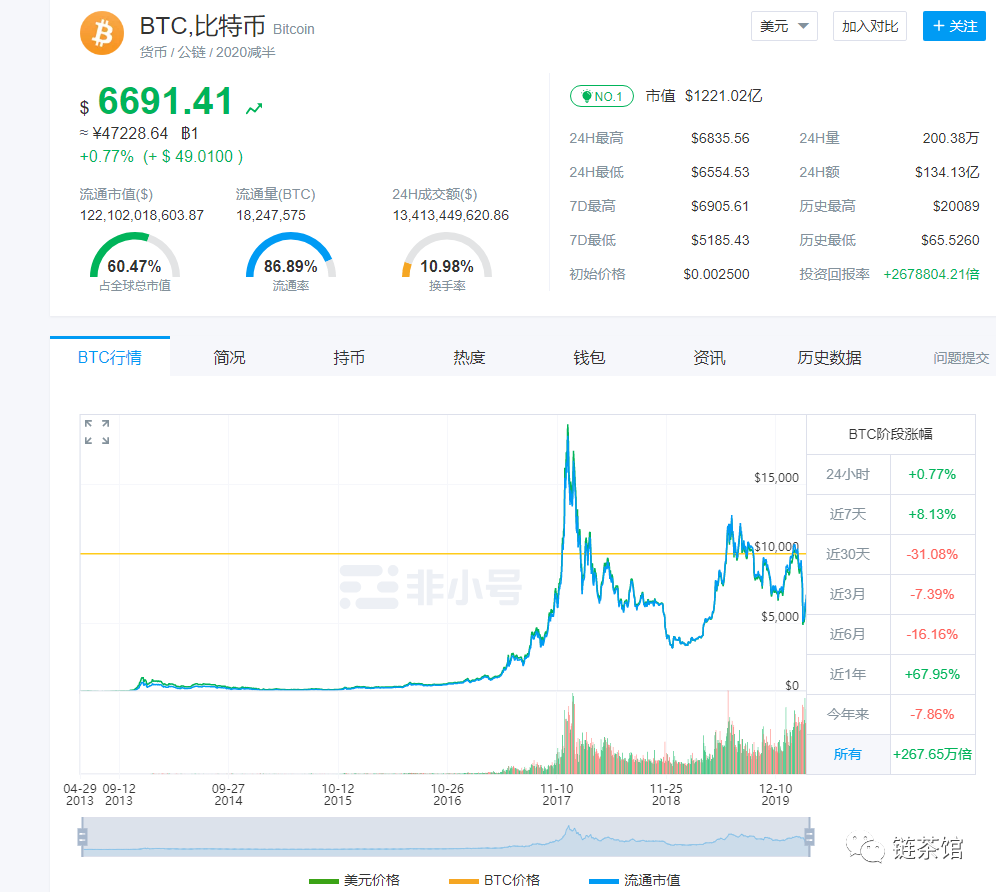The height and width of the screenshot is (892, 996).
Task: Select the 今年来 period row
Action: pos(891,714)
